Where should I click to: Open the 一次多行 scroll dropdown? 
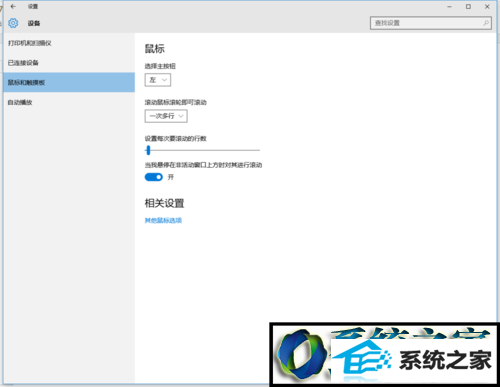[x=166, y=116]
